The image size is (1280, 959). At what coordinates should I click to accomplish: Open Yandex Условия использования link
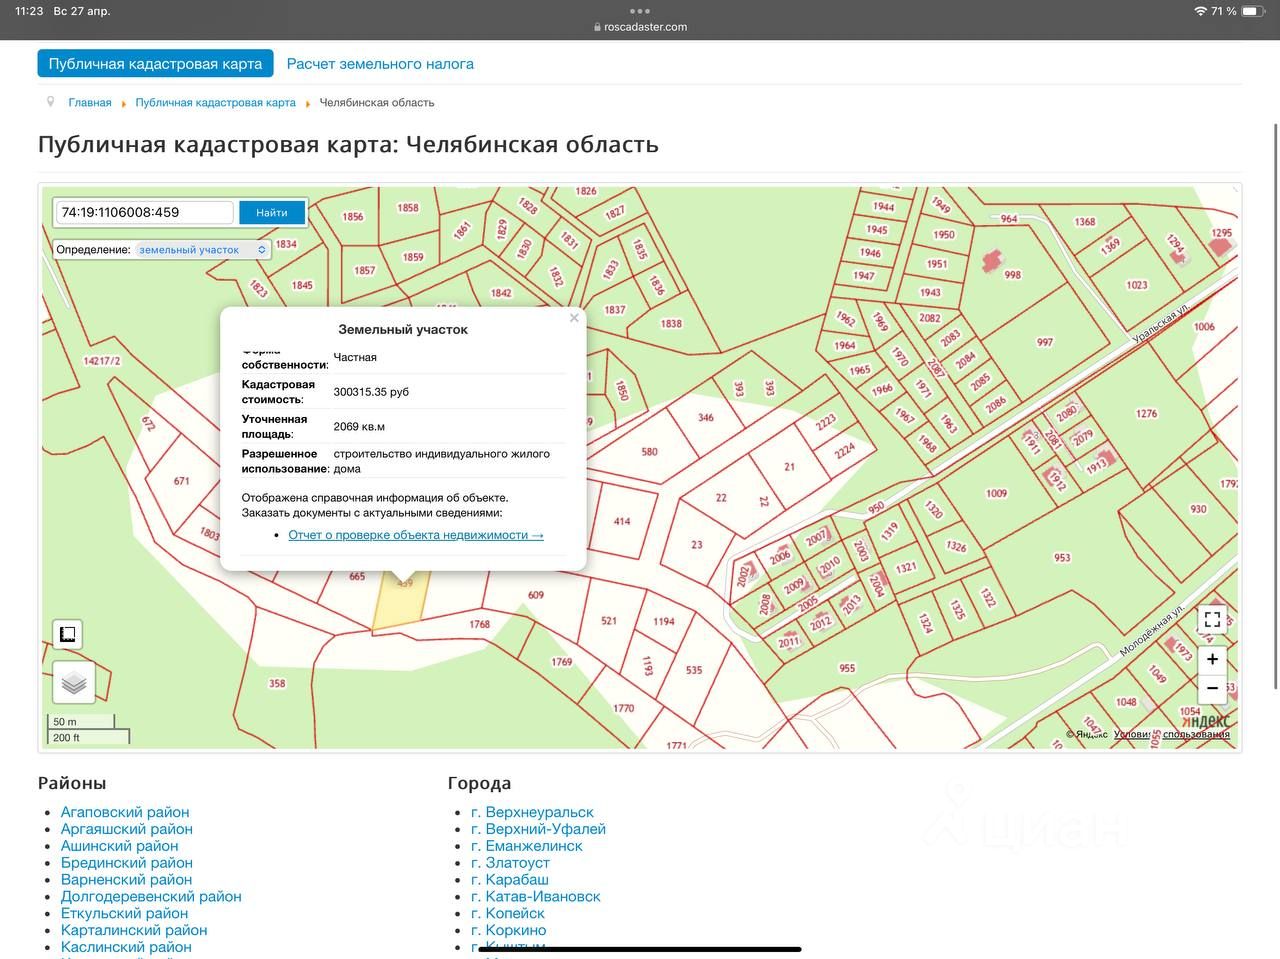(x=1171, y=734)
